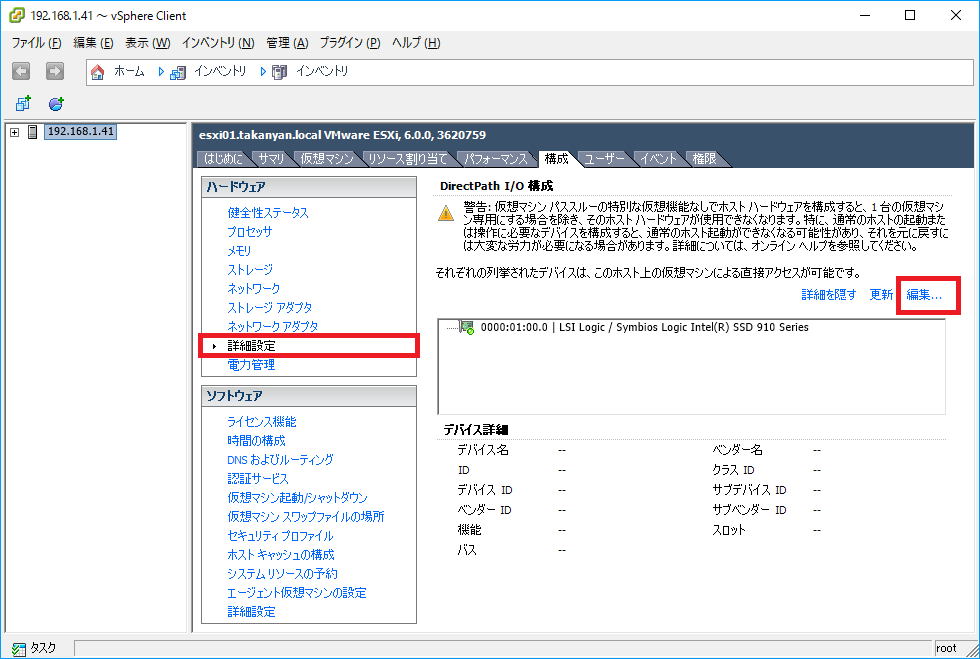Image resolution: width=980 pixels, height=659 pixels.
Task: Open the ストレージ アダプタ link
Action: 269,308
